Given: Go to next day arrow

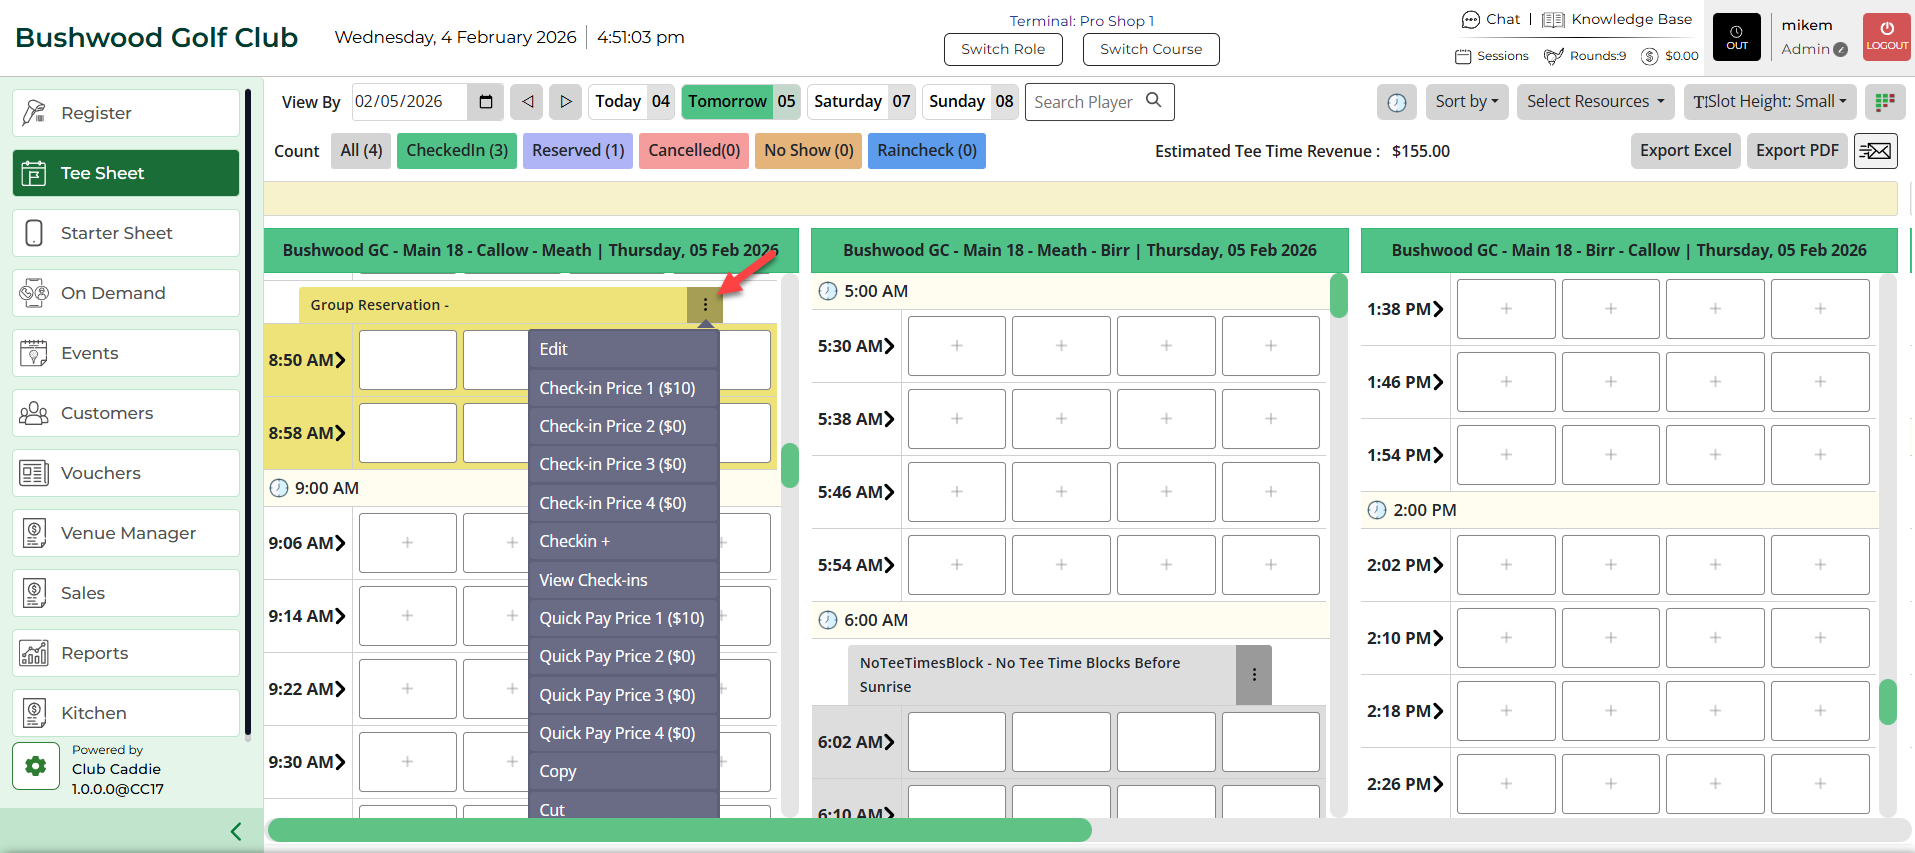Looking at the screenshot, I should (x=565, y=102).
